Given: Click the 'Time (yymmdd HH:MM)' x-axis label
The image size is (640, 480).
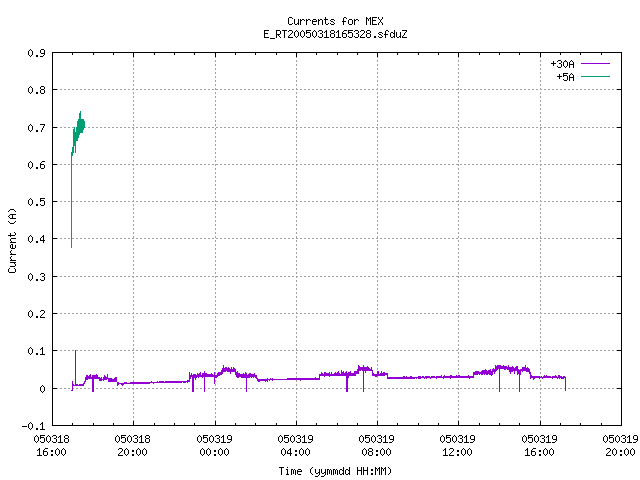Looking at the screenshot, I should tap(335, 471).
